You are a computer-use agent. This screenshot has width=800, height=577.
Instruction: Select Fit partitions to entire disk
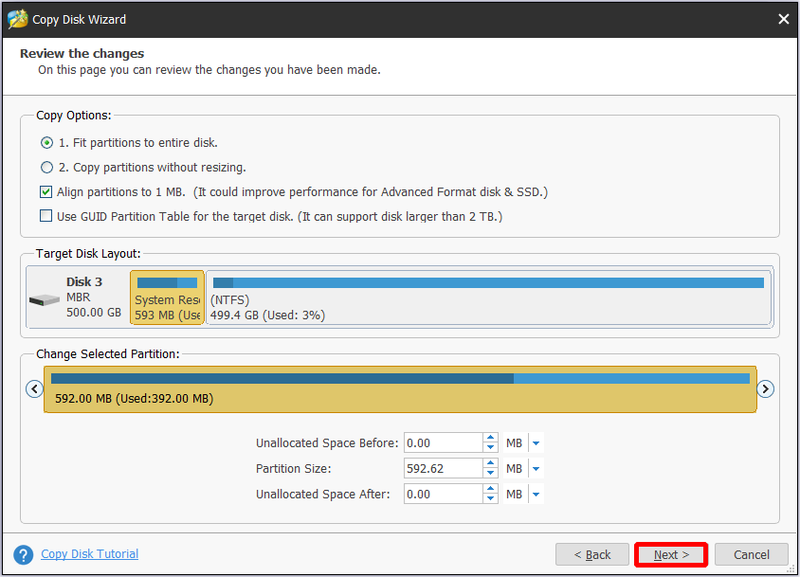click(47, 143)
